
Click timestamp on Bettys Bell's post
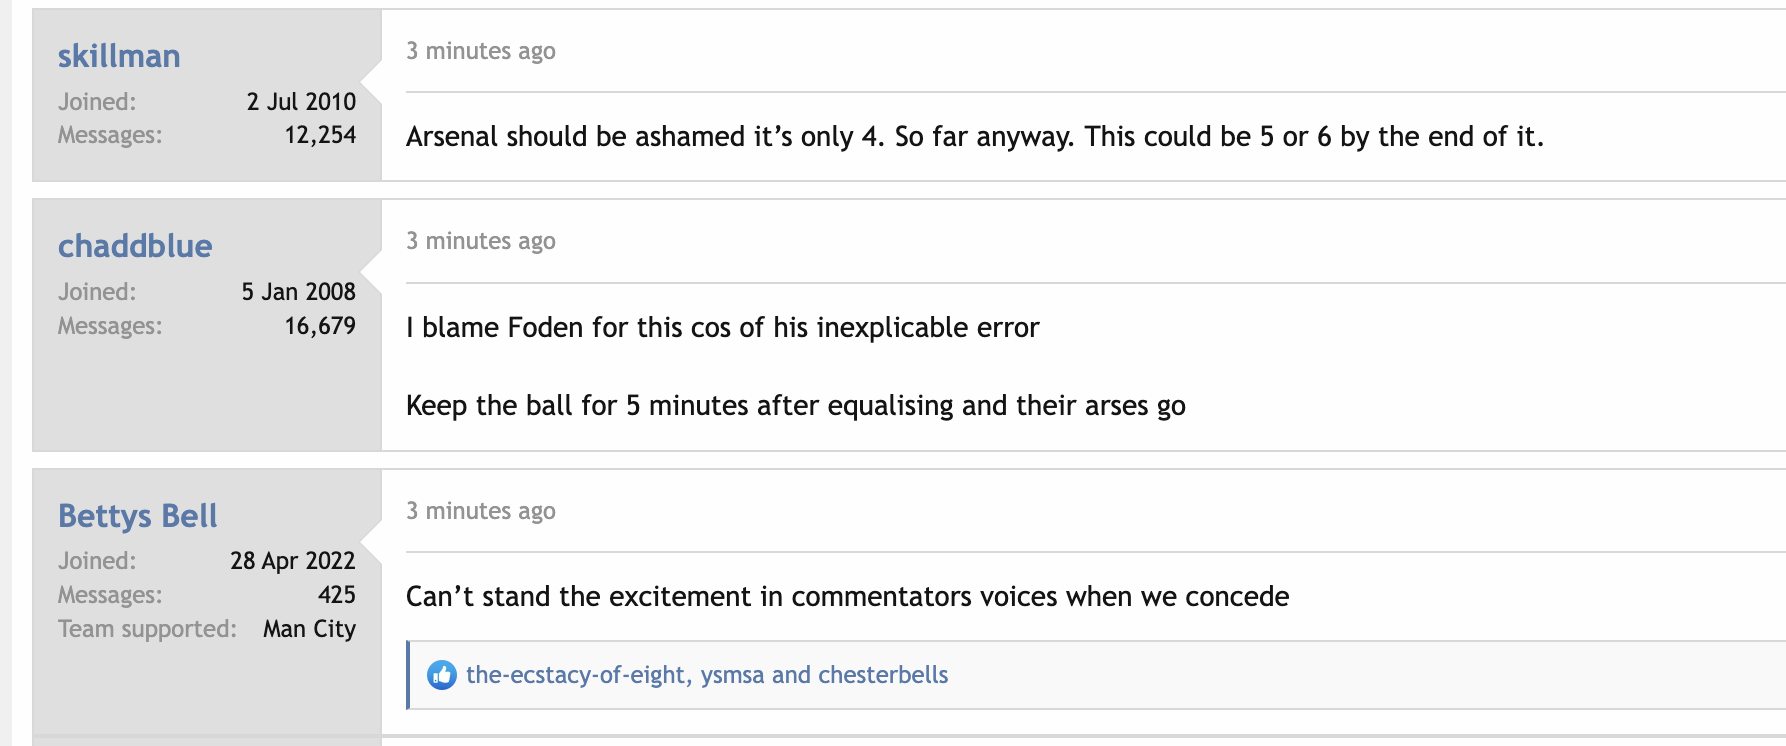[481, 511]
